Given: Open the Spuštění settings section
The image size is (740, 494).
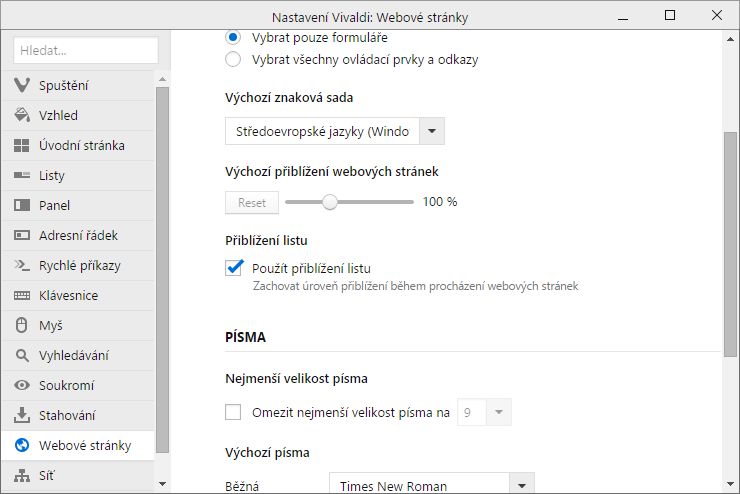Looking at the screenshot, I should (78, 85).
